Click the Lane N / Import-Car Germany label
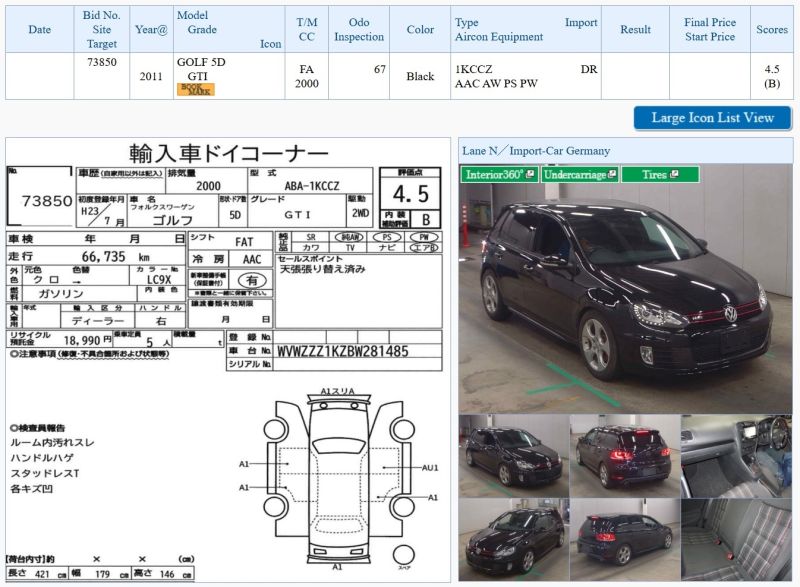 pyautogui.click(x=536, y=151)
